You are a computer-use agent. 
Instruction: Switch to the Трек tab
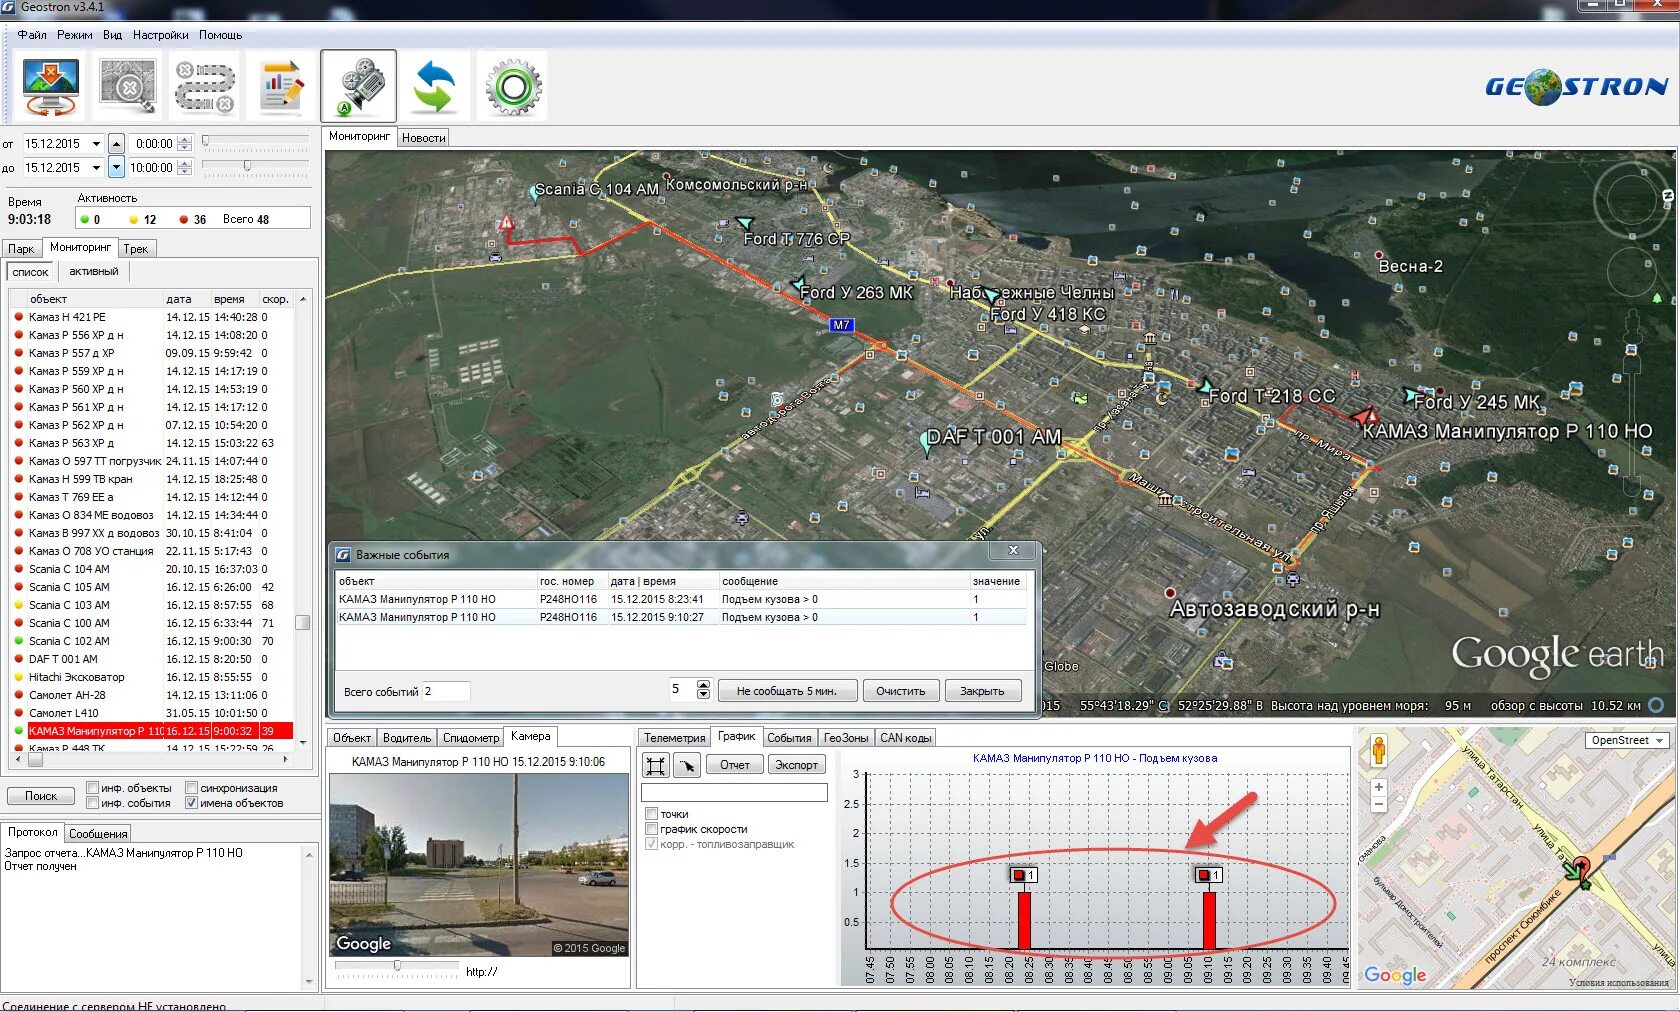(136, 249)
